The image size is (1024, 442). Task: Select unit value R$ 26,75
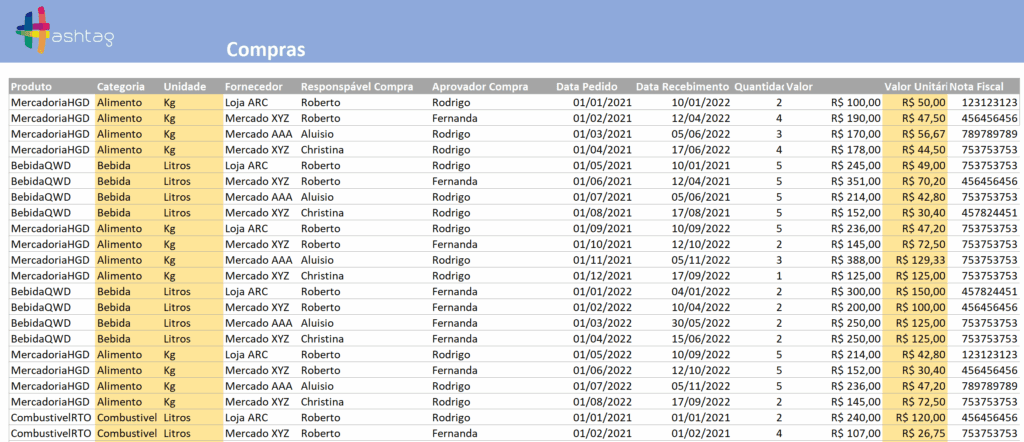point(923,433)
